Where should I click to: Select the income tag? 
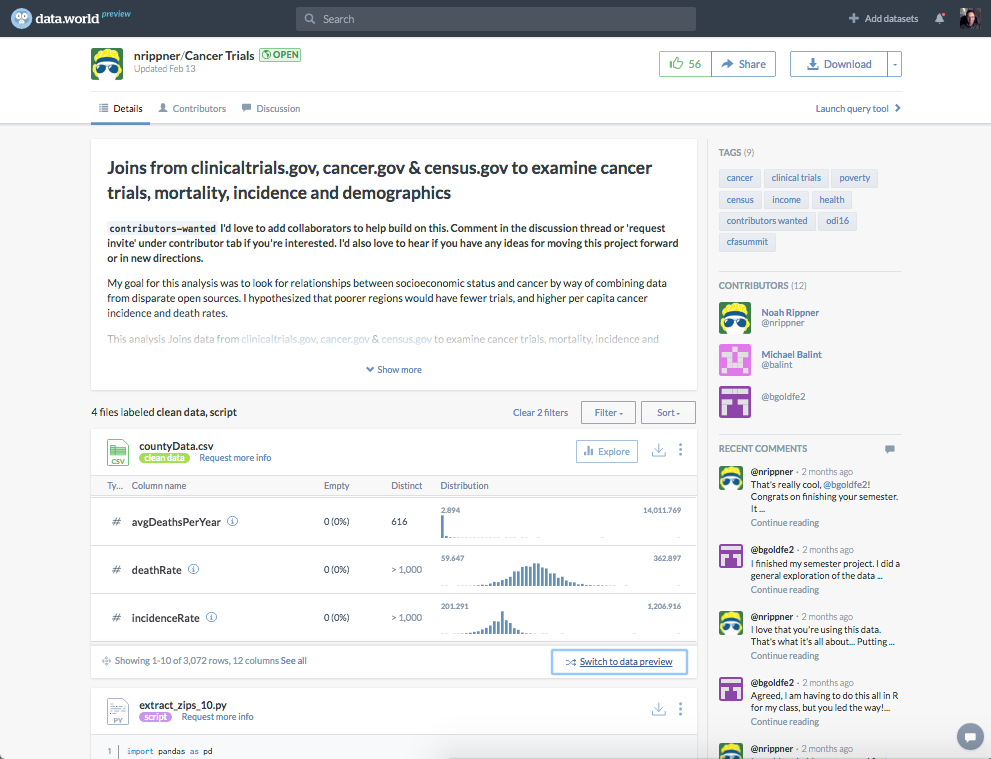point(786,200)
